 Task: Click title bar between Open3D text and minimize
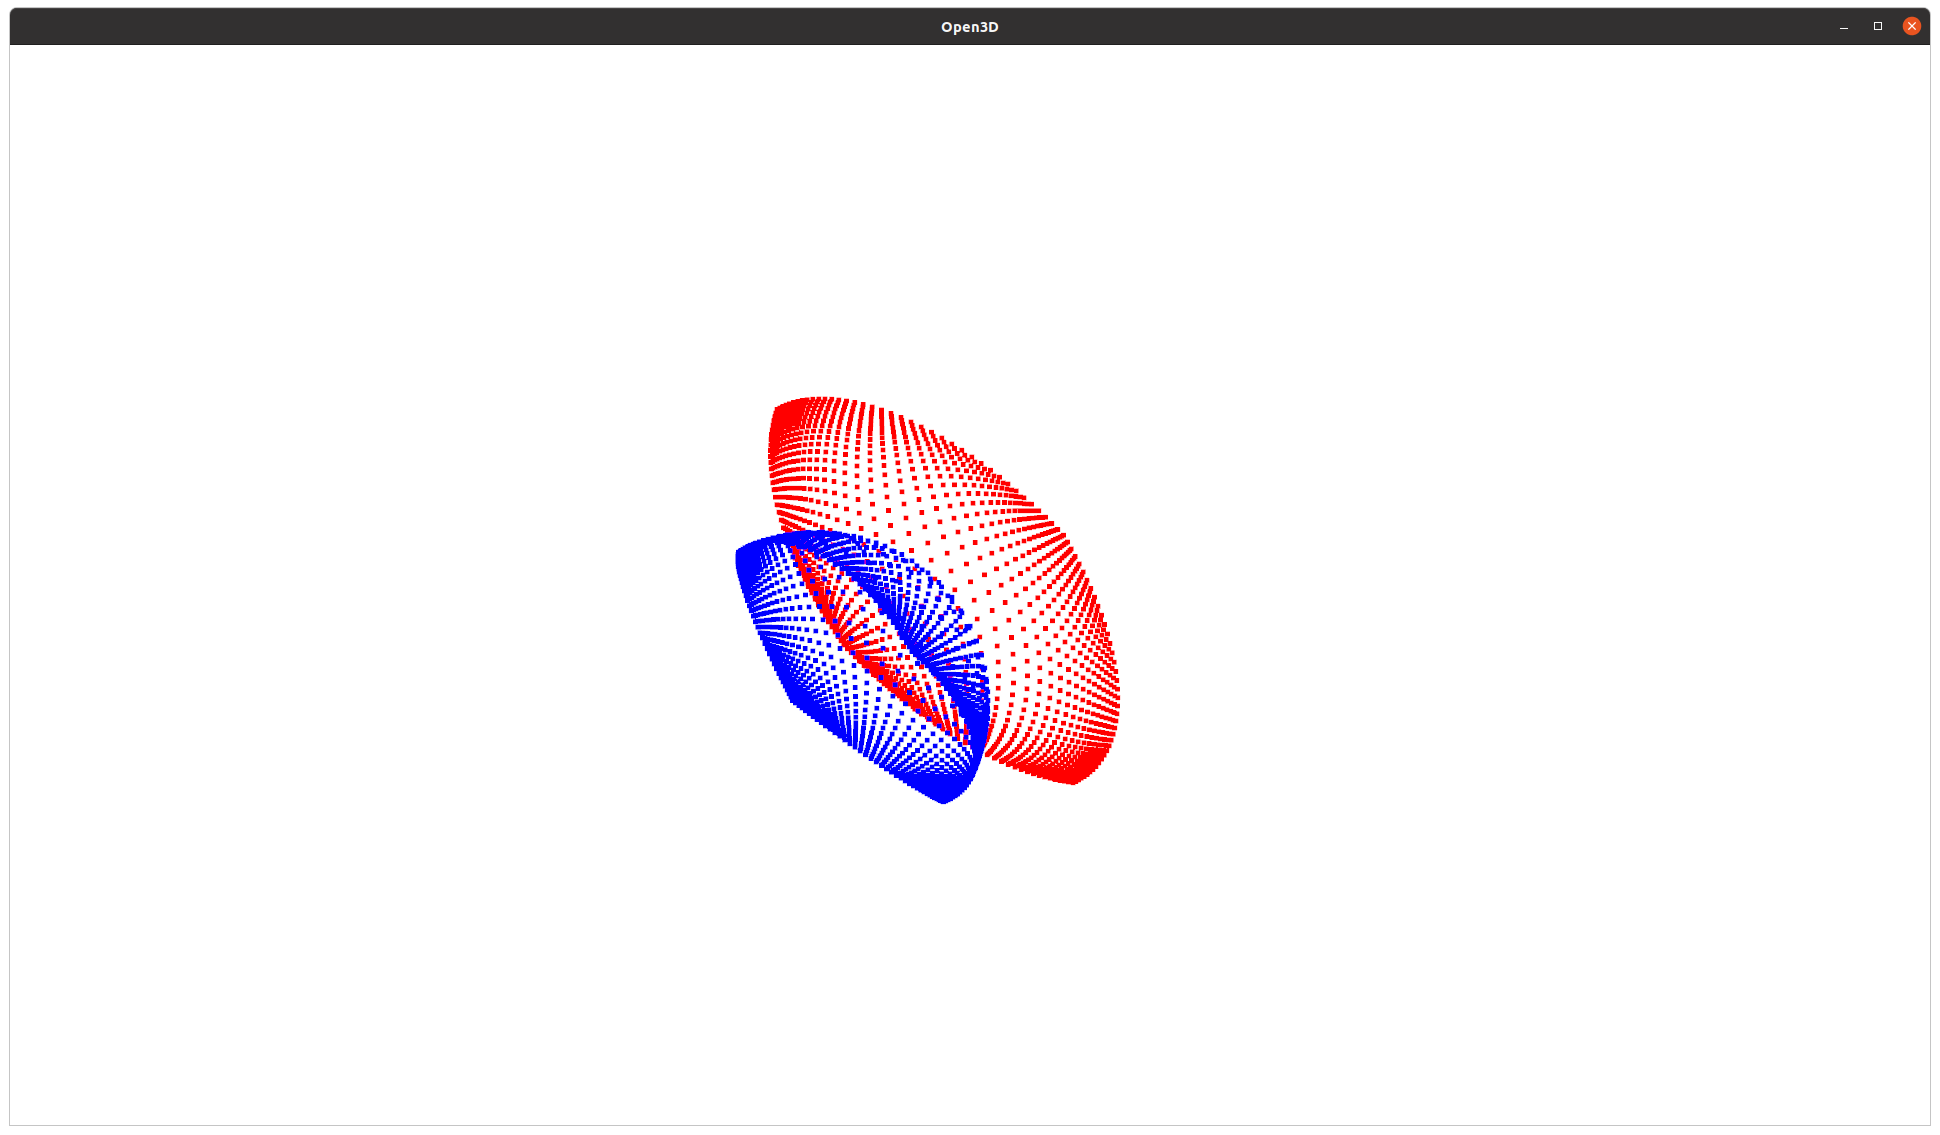(x=1400, y=27)
